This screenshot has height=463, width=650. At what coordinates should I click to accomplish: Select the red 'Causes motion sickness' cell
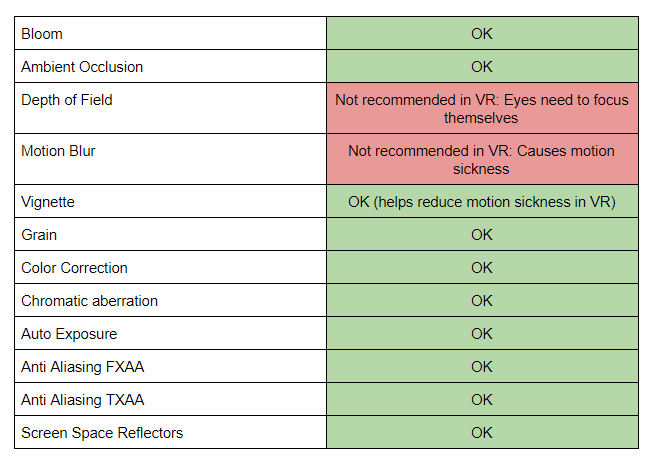[482, 160]
